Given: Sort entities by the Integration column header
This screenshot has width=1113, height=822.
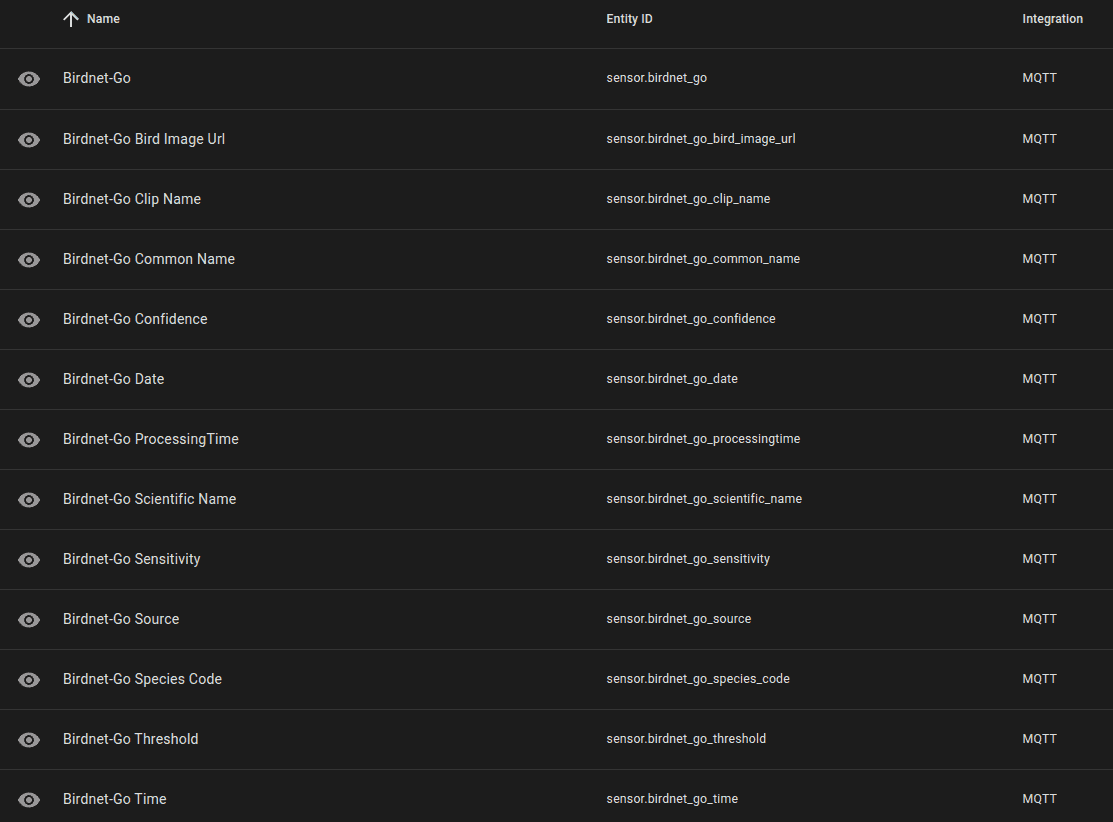Looking at the screenshot, I should tap(1052, 19).
